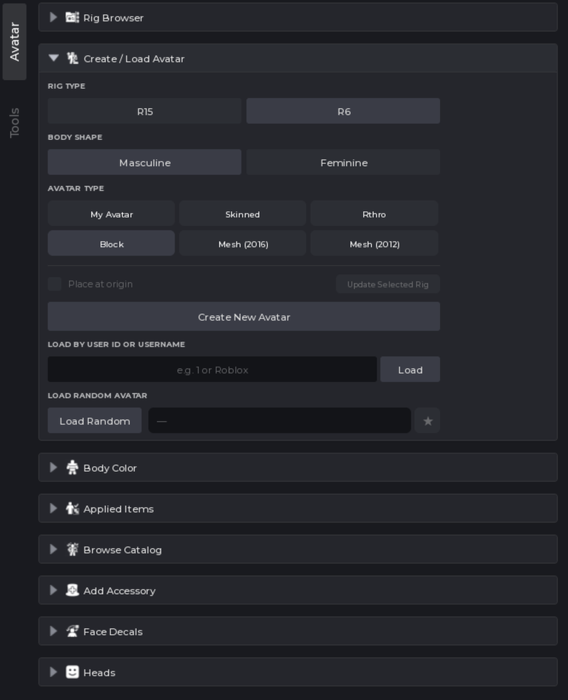Click Update Selected Rig button

pyautogui.click(x=388, y=284)
